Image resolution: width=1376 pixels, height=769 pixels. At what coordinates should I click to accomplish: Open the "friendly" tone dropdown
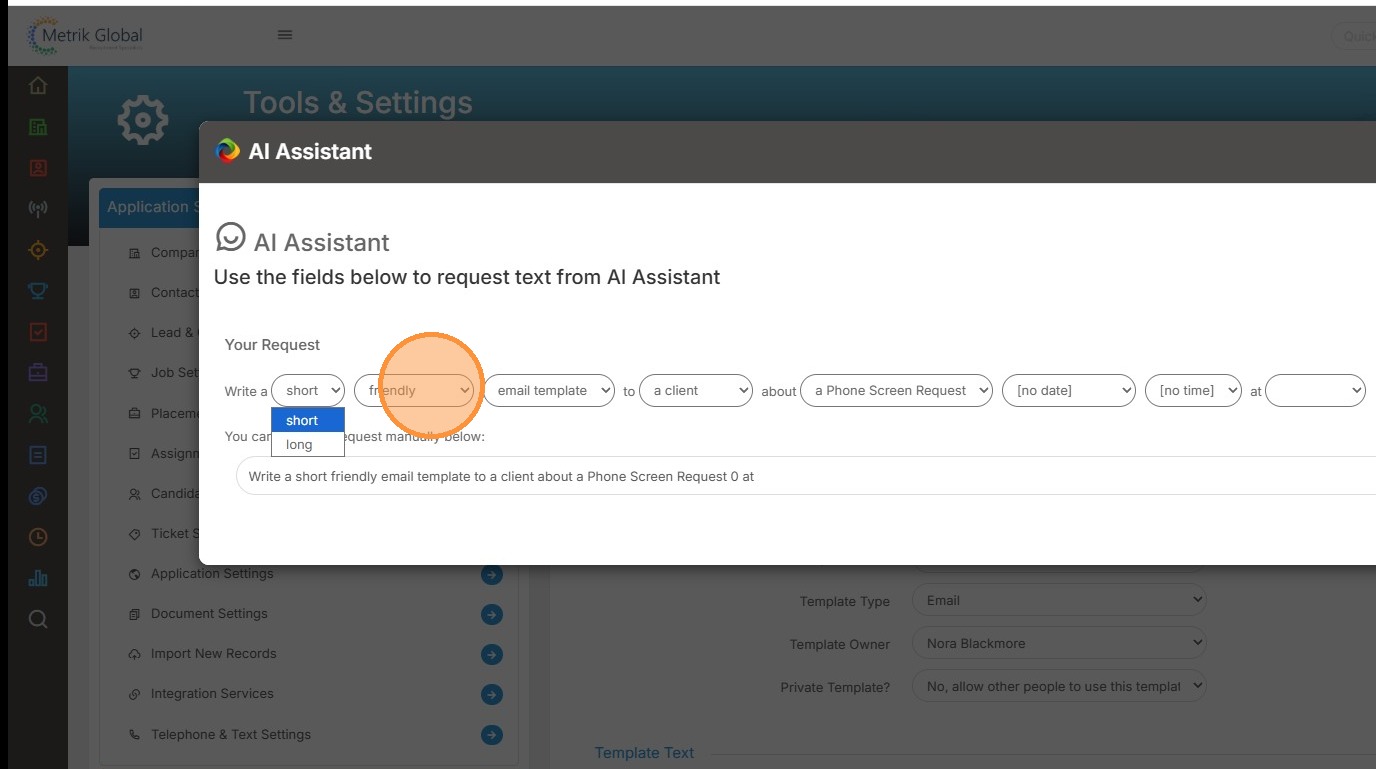pyautogui.click(x=414, y=391)
